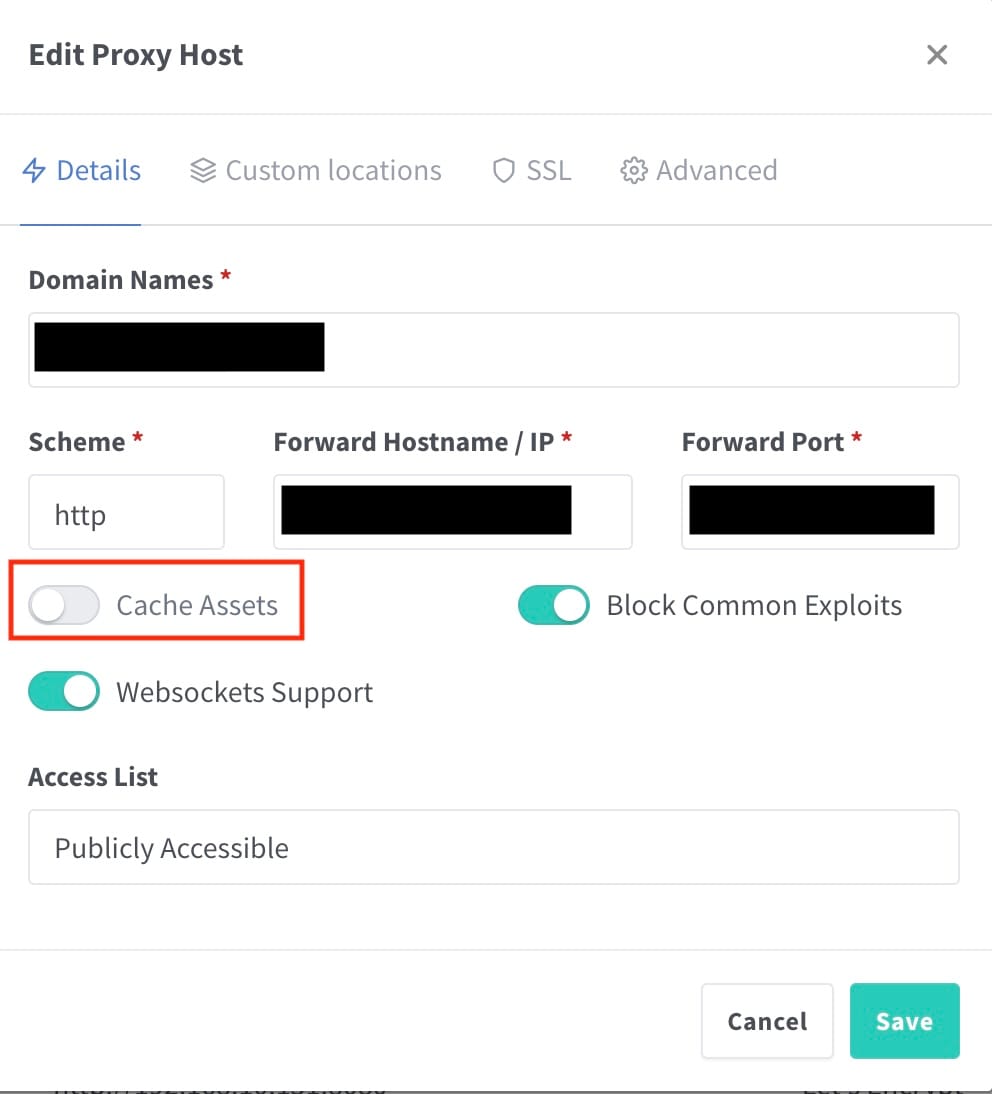Cancel editing the proxy host
Image resolution: width=992 pixels, height=1094 pixels.
click(767, 1021)
